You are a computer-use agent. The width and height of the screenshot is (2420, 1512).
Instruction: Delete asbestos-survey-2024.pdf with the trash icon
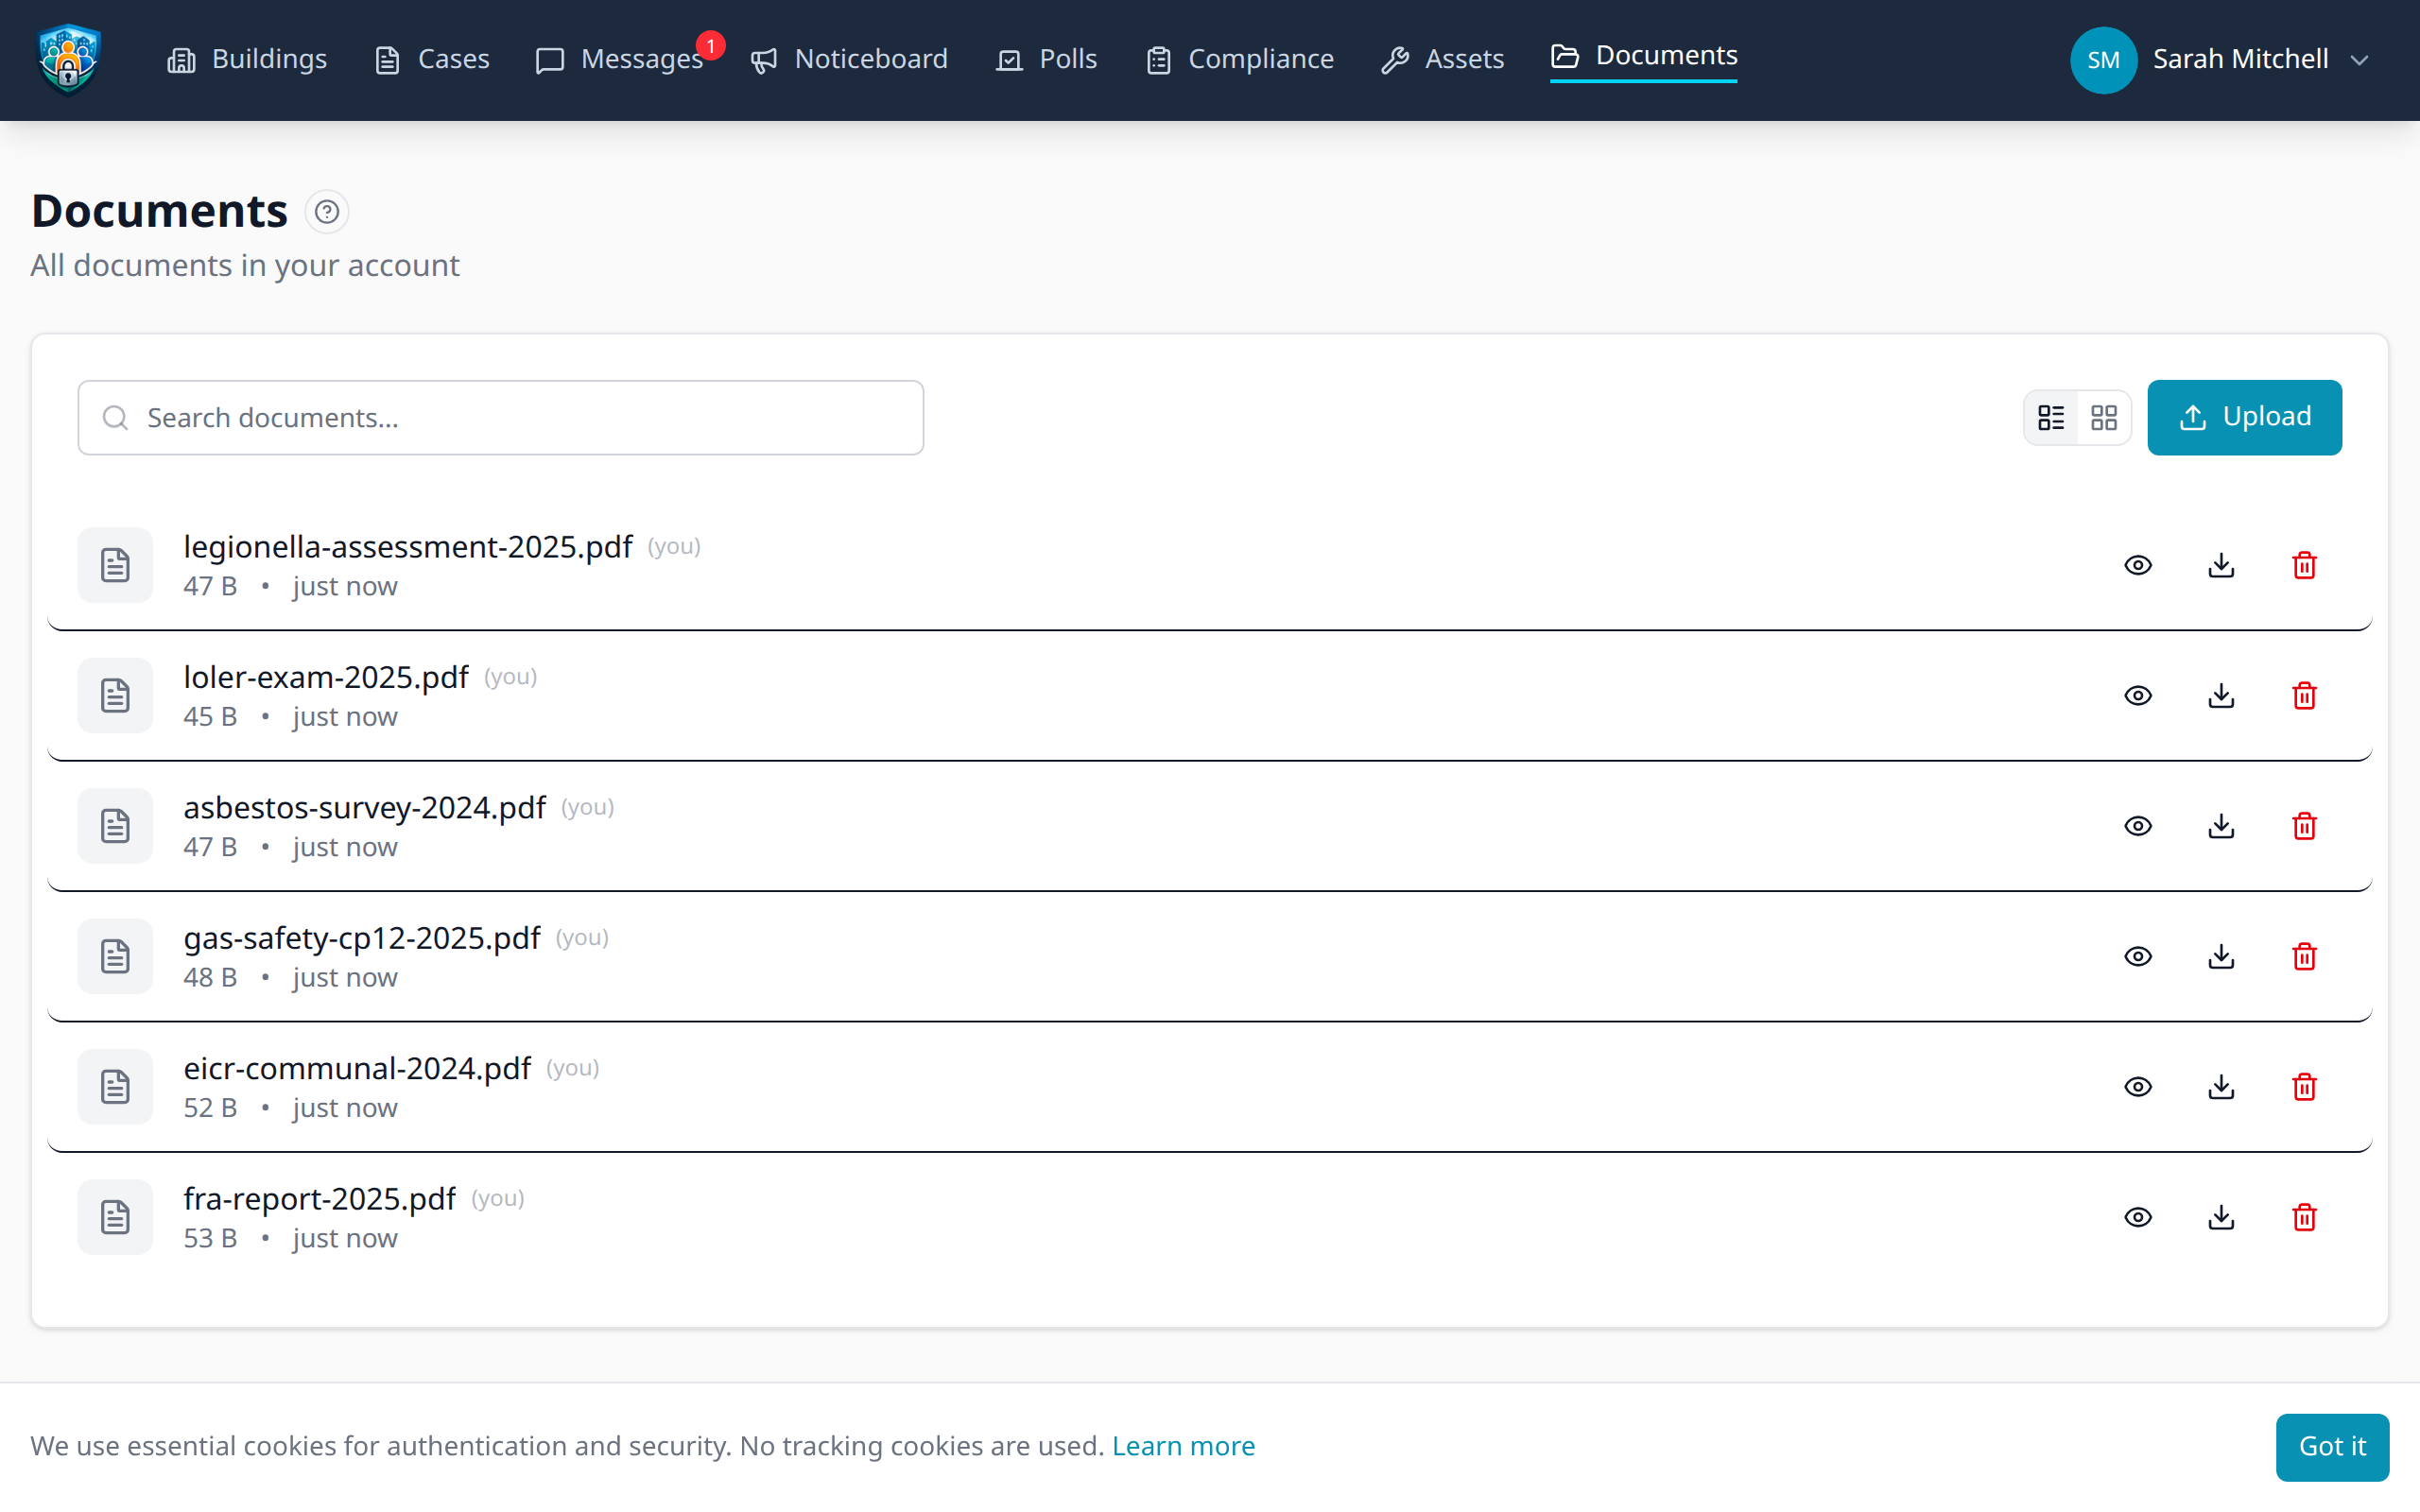2304,826
